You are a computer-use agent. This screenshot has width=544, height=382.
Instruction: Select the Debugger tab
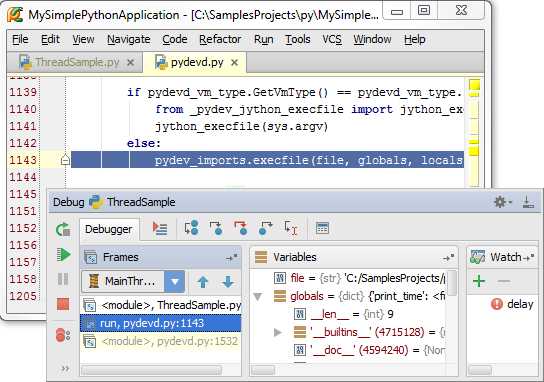109,229
